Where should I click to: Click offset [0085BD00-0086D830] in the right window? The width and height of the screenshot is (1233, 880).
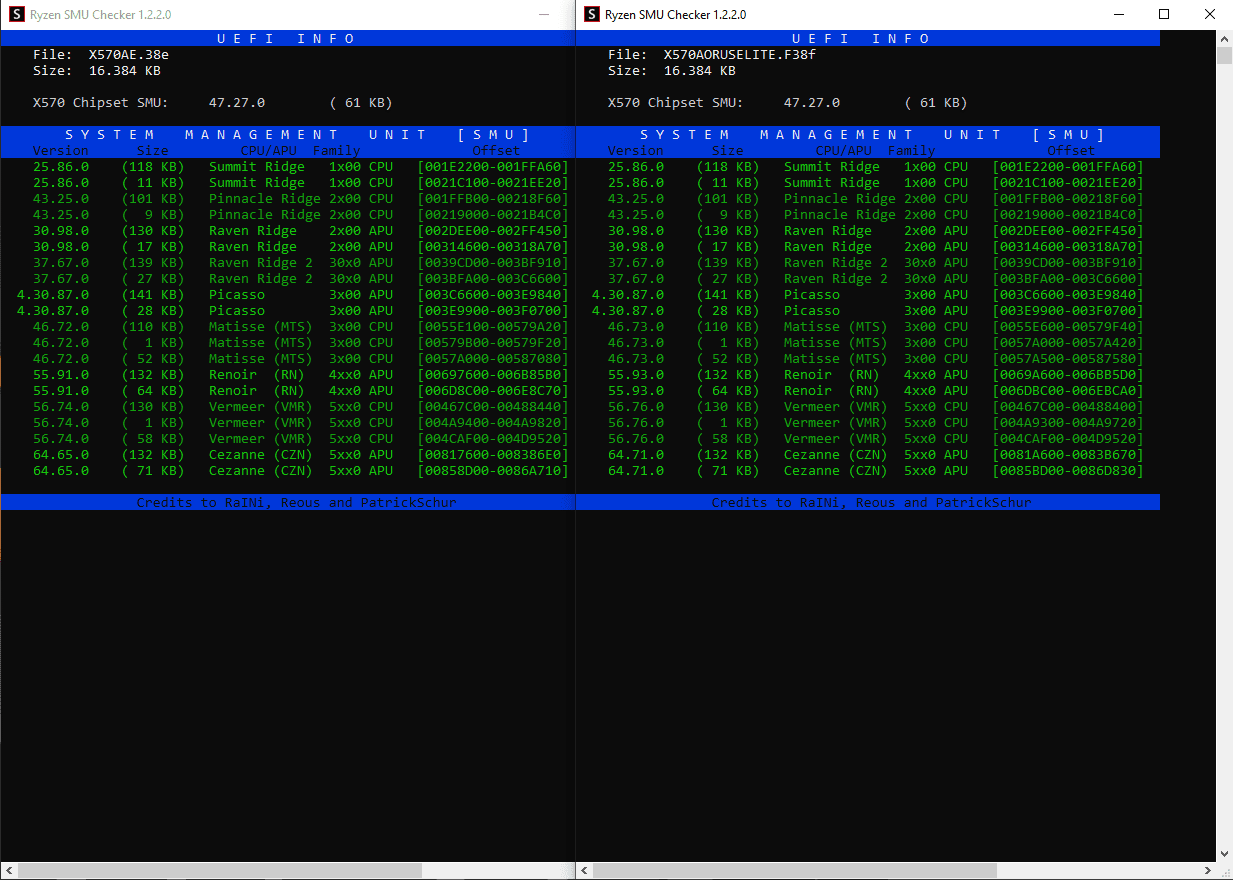(x=1068, y=471)
